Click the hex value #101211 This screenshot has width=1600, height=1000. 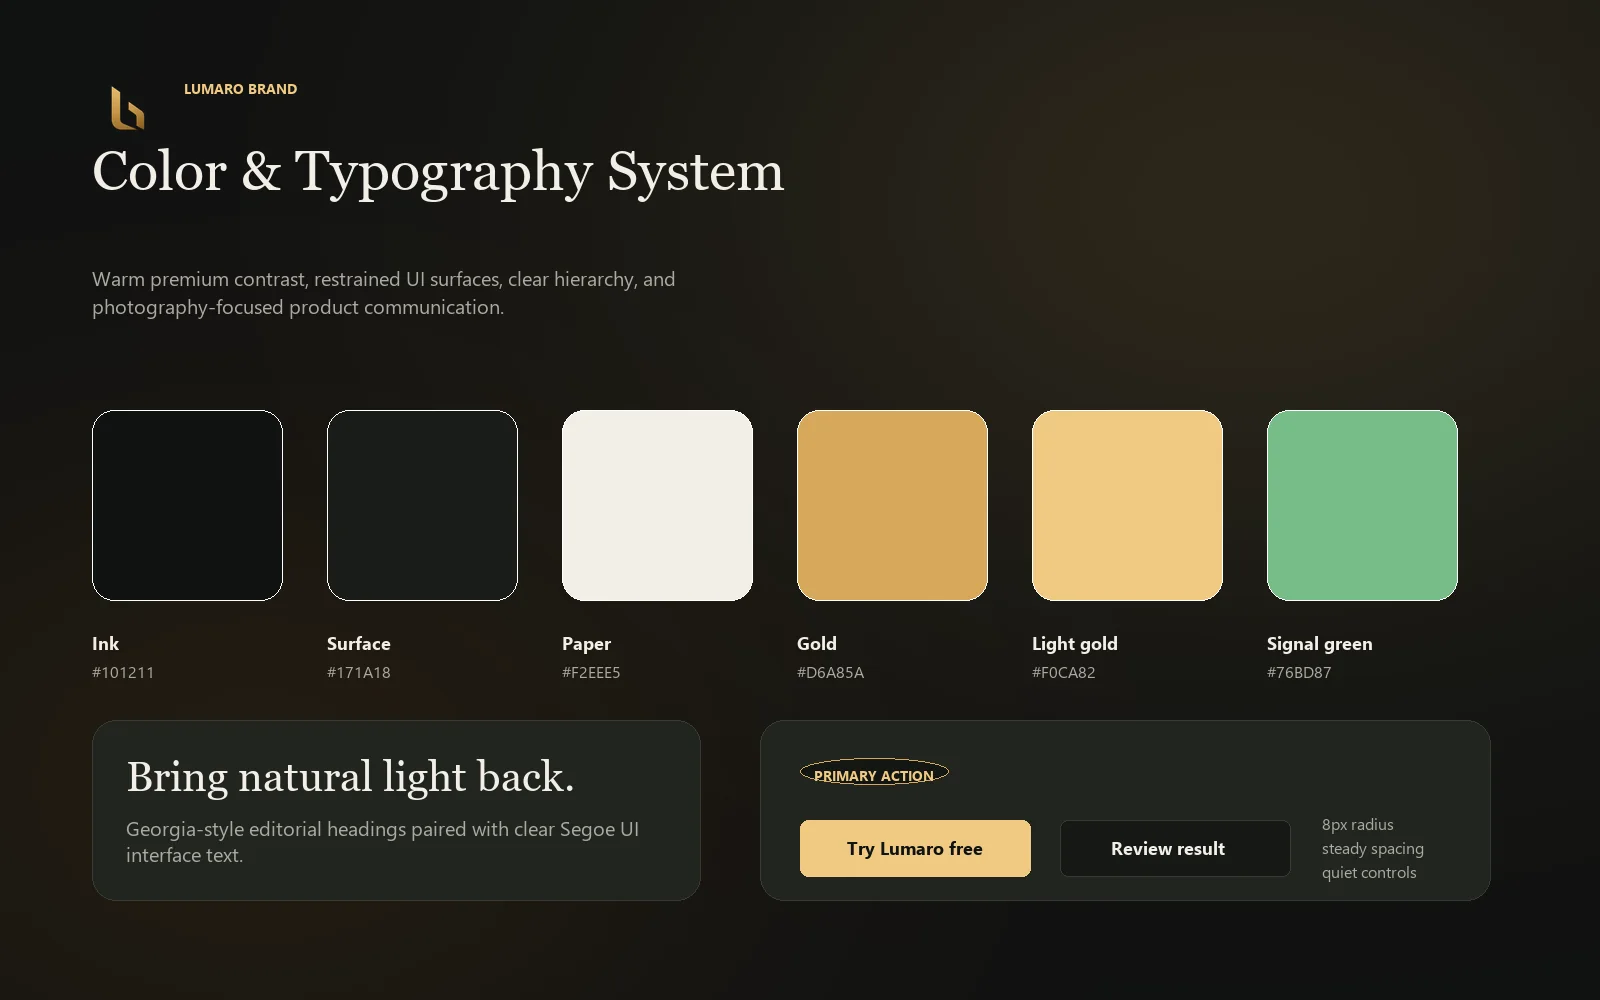123,672
